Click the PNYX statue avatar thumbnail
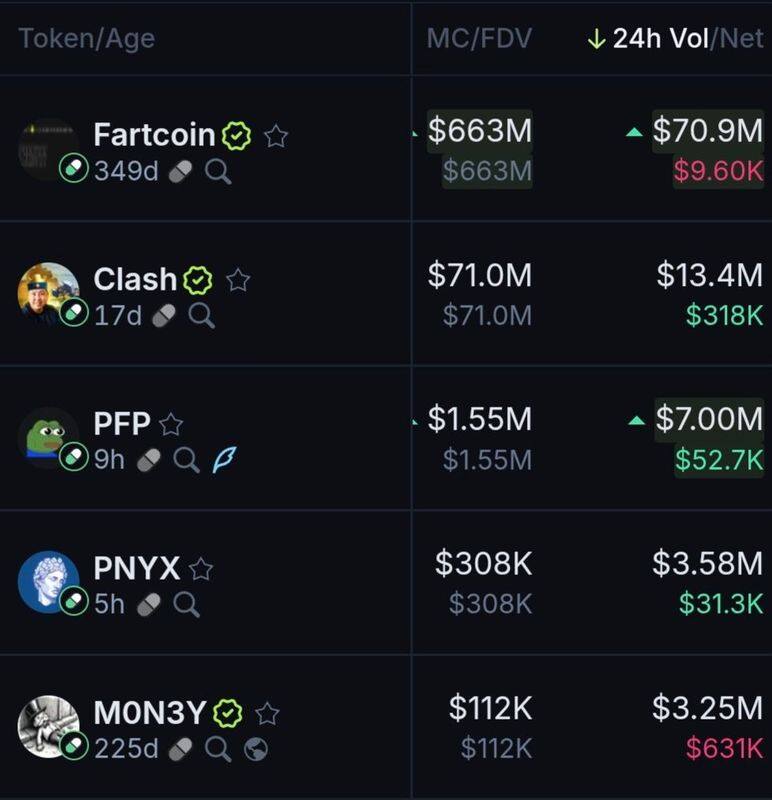Image resolution: width=772 pixels, height=800 pixels. 47,581
